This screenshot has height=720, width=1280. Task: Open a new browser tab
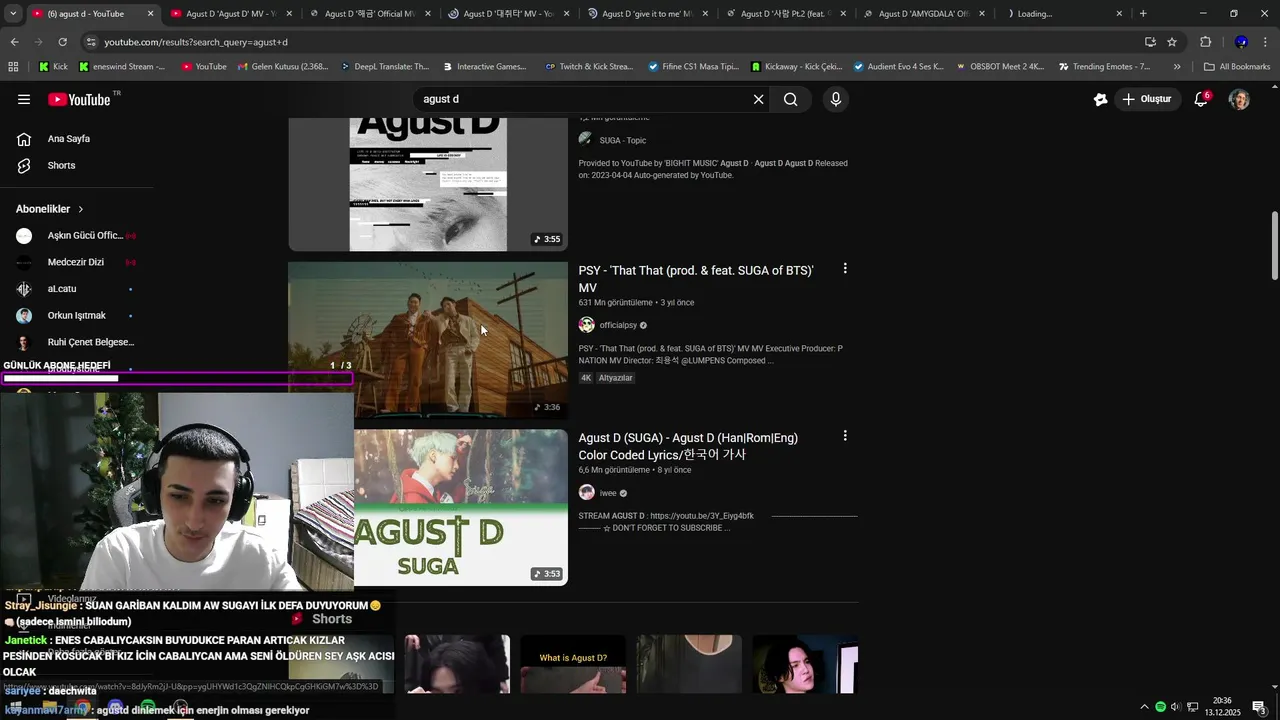(x=1143, y=14)
